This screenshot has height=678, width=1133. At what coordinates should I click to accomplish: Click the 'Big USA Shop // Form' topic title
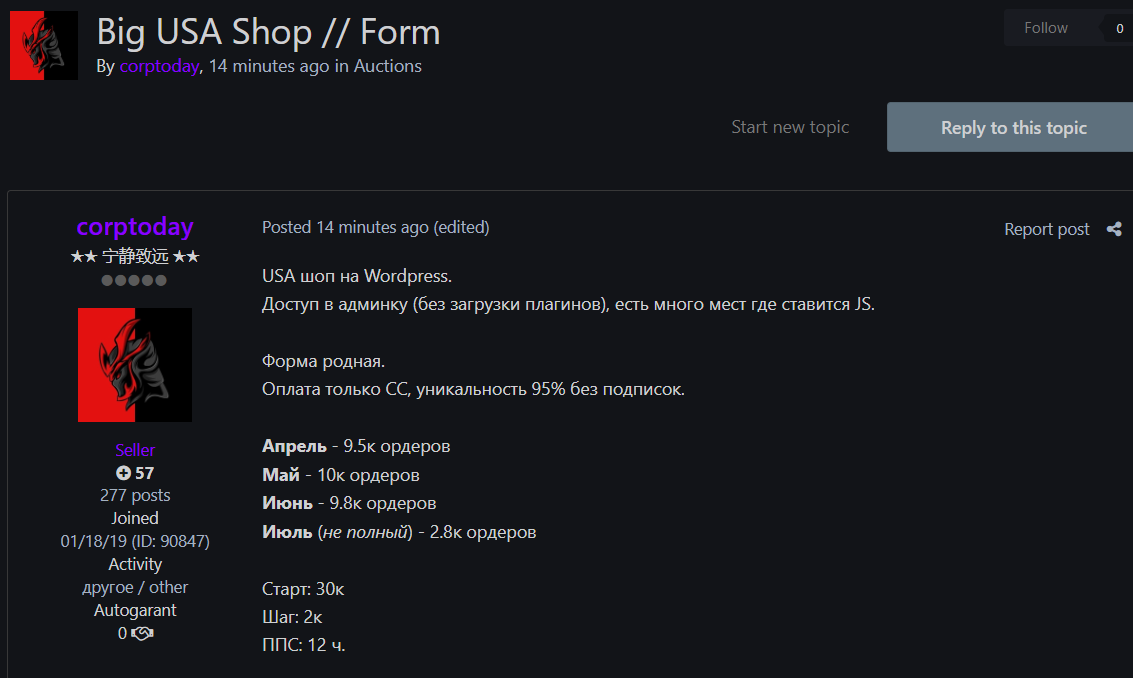click(268, 33)
